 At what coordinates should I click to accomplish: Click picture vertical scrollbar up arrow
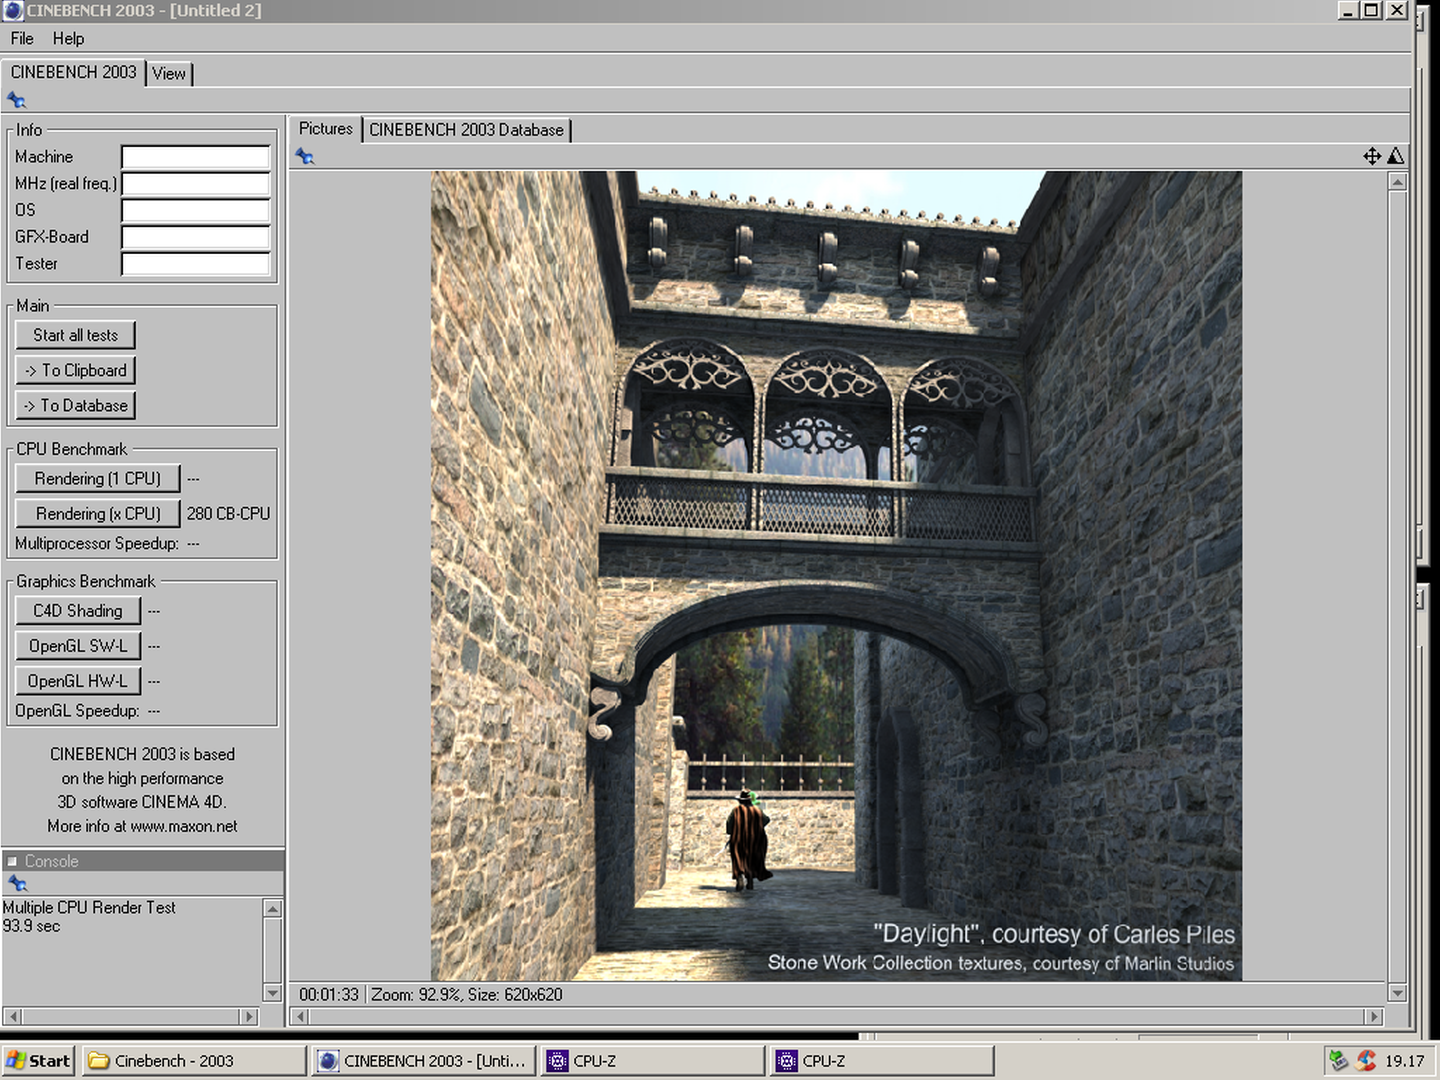point(1397,181)
